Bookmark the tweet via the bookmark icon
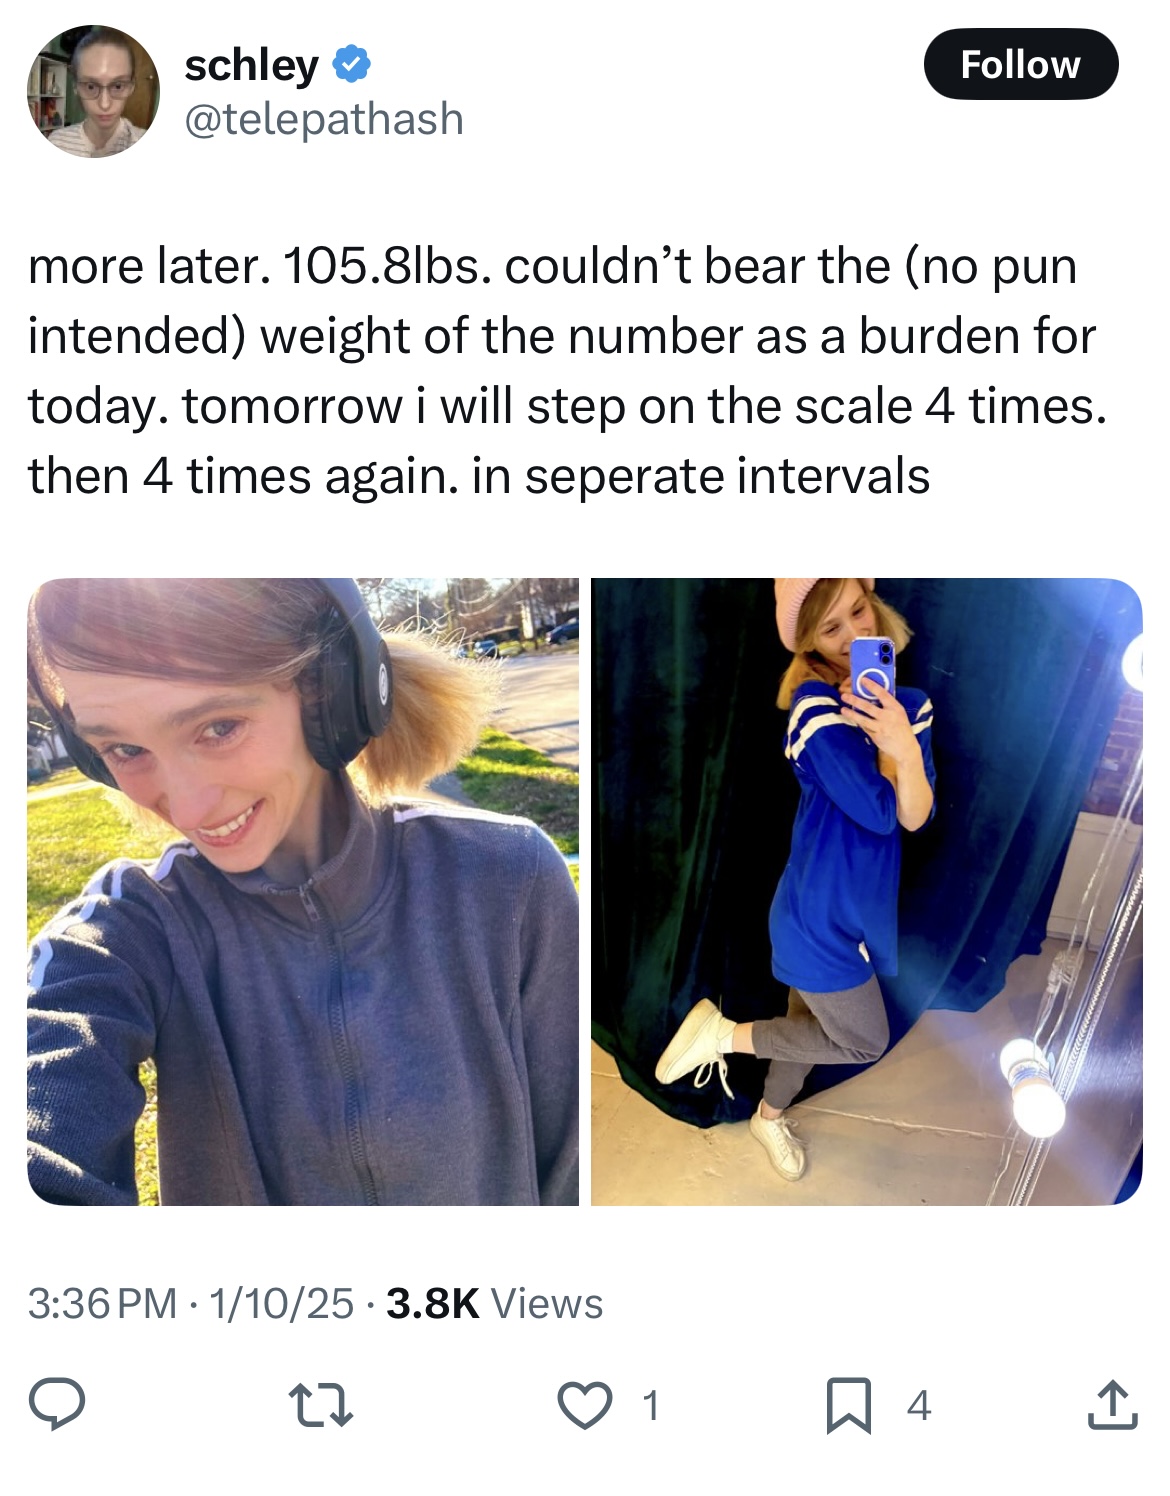This screenshot has width=1170, height=1496. coord(849,1405)
